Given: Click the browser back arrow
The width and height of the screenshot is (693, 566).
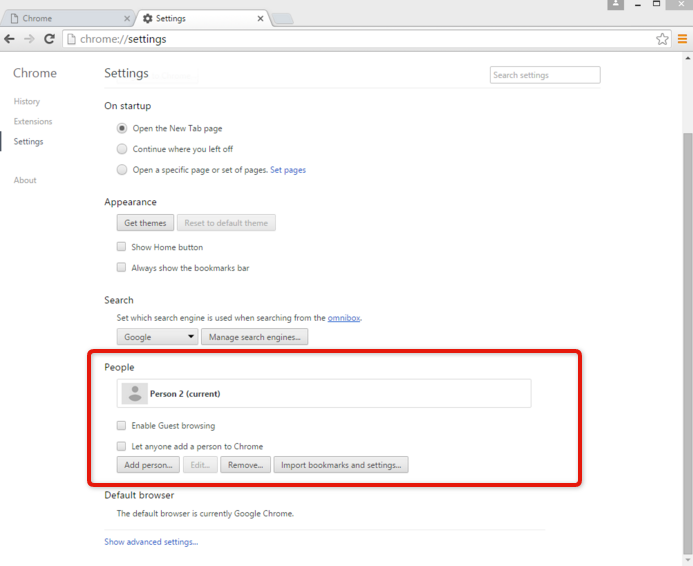Looking at the screenshot, I should coord(9,39).
